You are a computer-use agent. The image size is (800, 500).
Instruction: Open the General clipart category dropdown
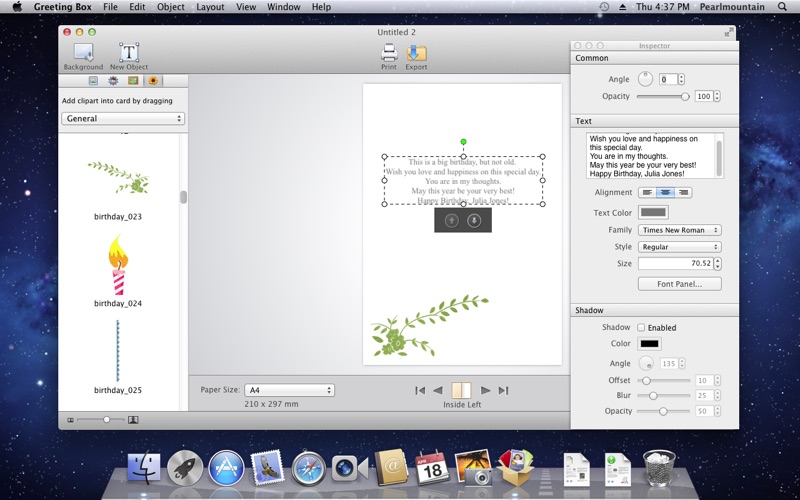click(123, 118)
